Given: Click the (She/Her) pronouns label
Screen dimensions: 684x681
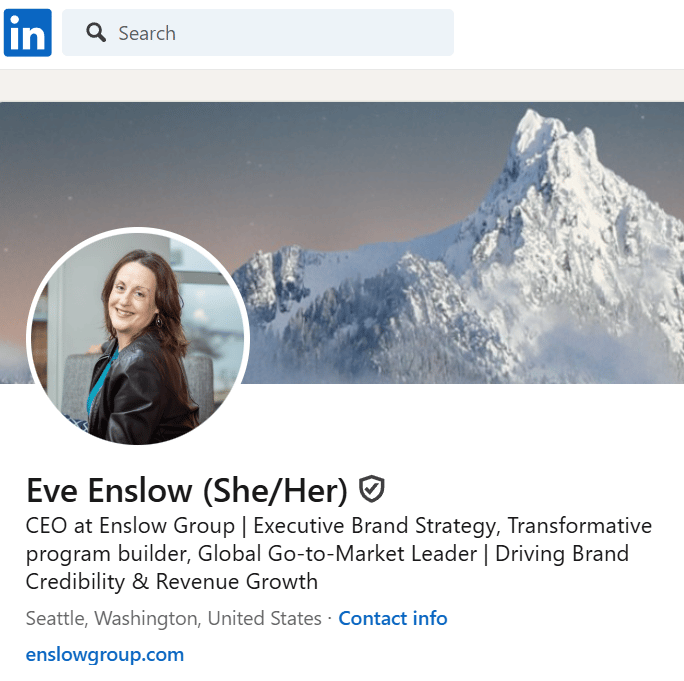Looking at the screenshot, I should click(x=275, y=491).
